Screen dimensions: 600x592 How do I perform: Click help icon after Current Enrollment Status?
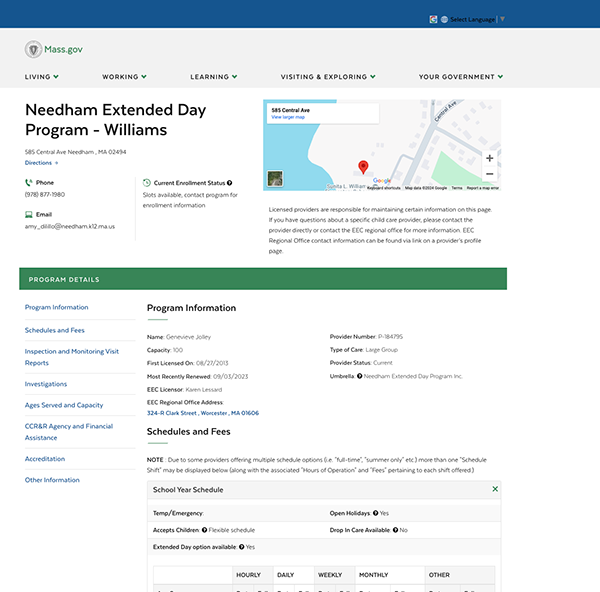(229, 183)
